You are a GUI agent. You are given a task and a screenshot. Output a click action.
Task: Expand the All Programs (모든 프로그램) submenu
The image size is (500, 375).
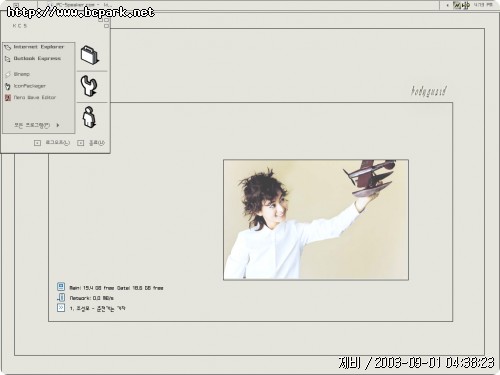37,125
